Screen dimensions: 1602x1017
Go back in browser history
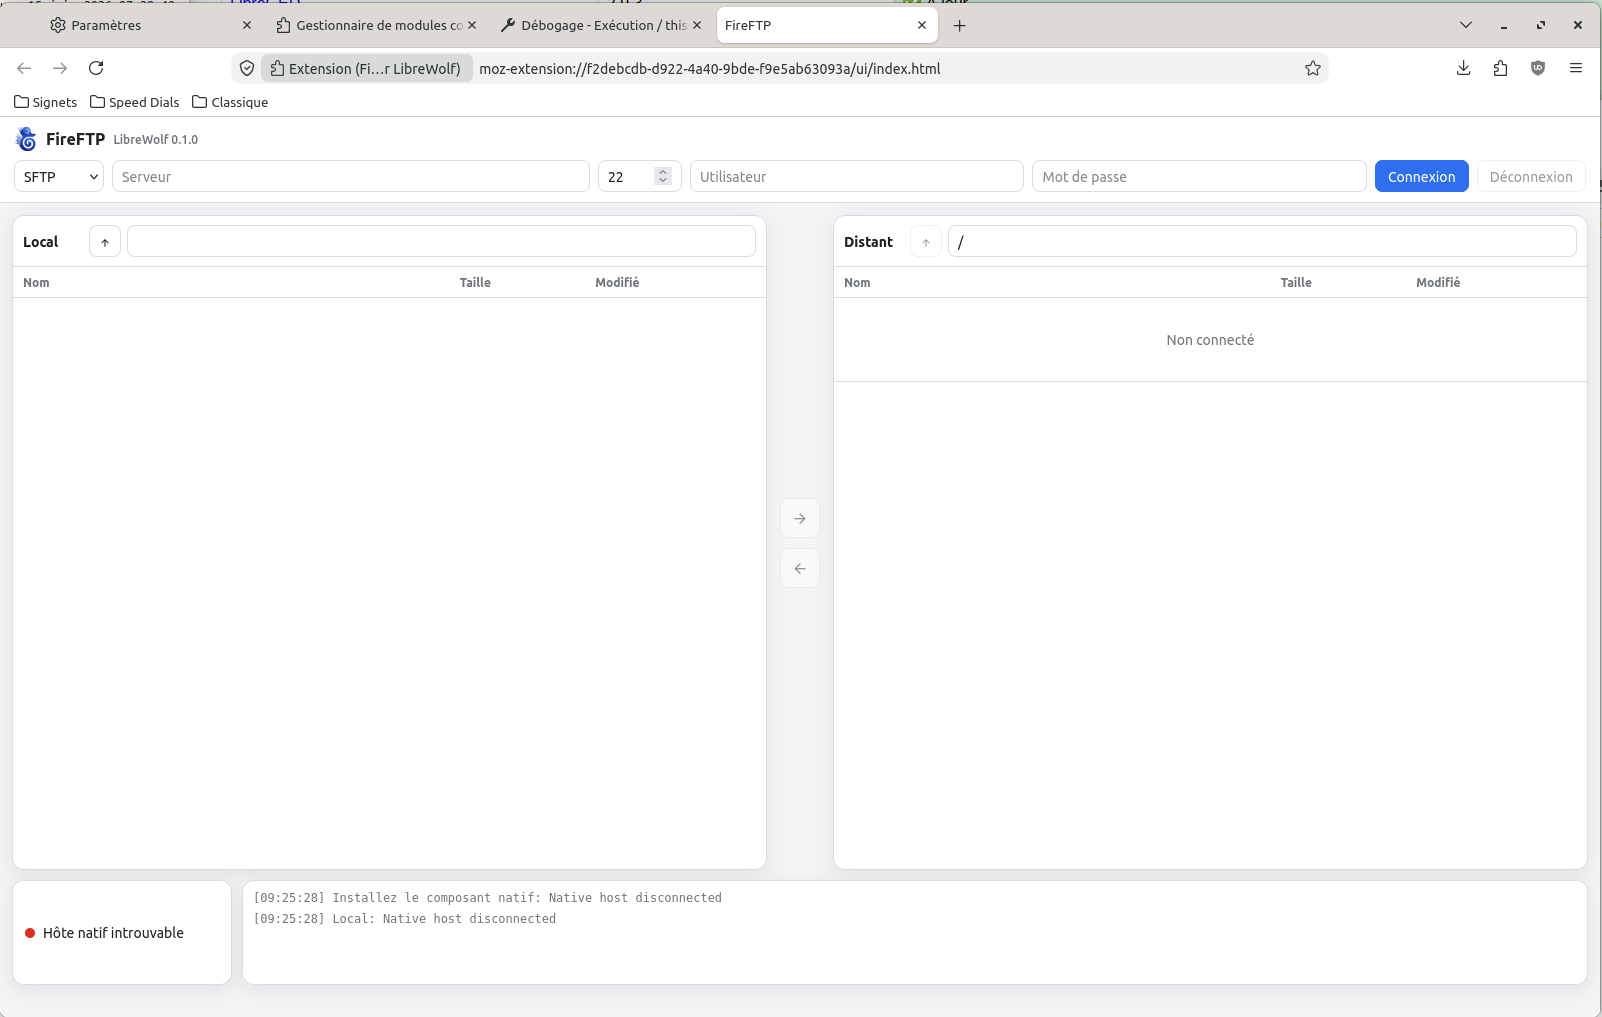[25, 68]
